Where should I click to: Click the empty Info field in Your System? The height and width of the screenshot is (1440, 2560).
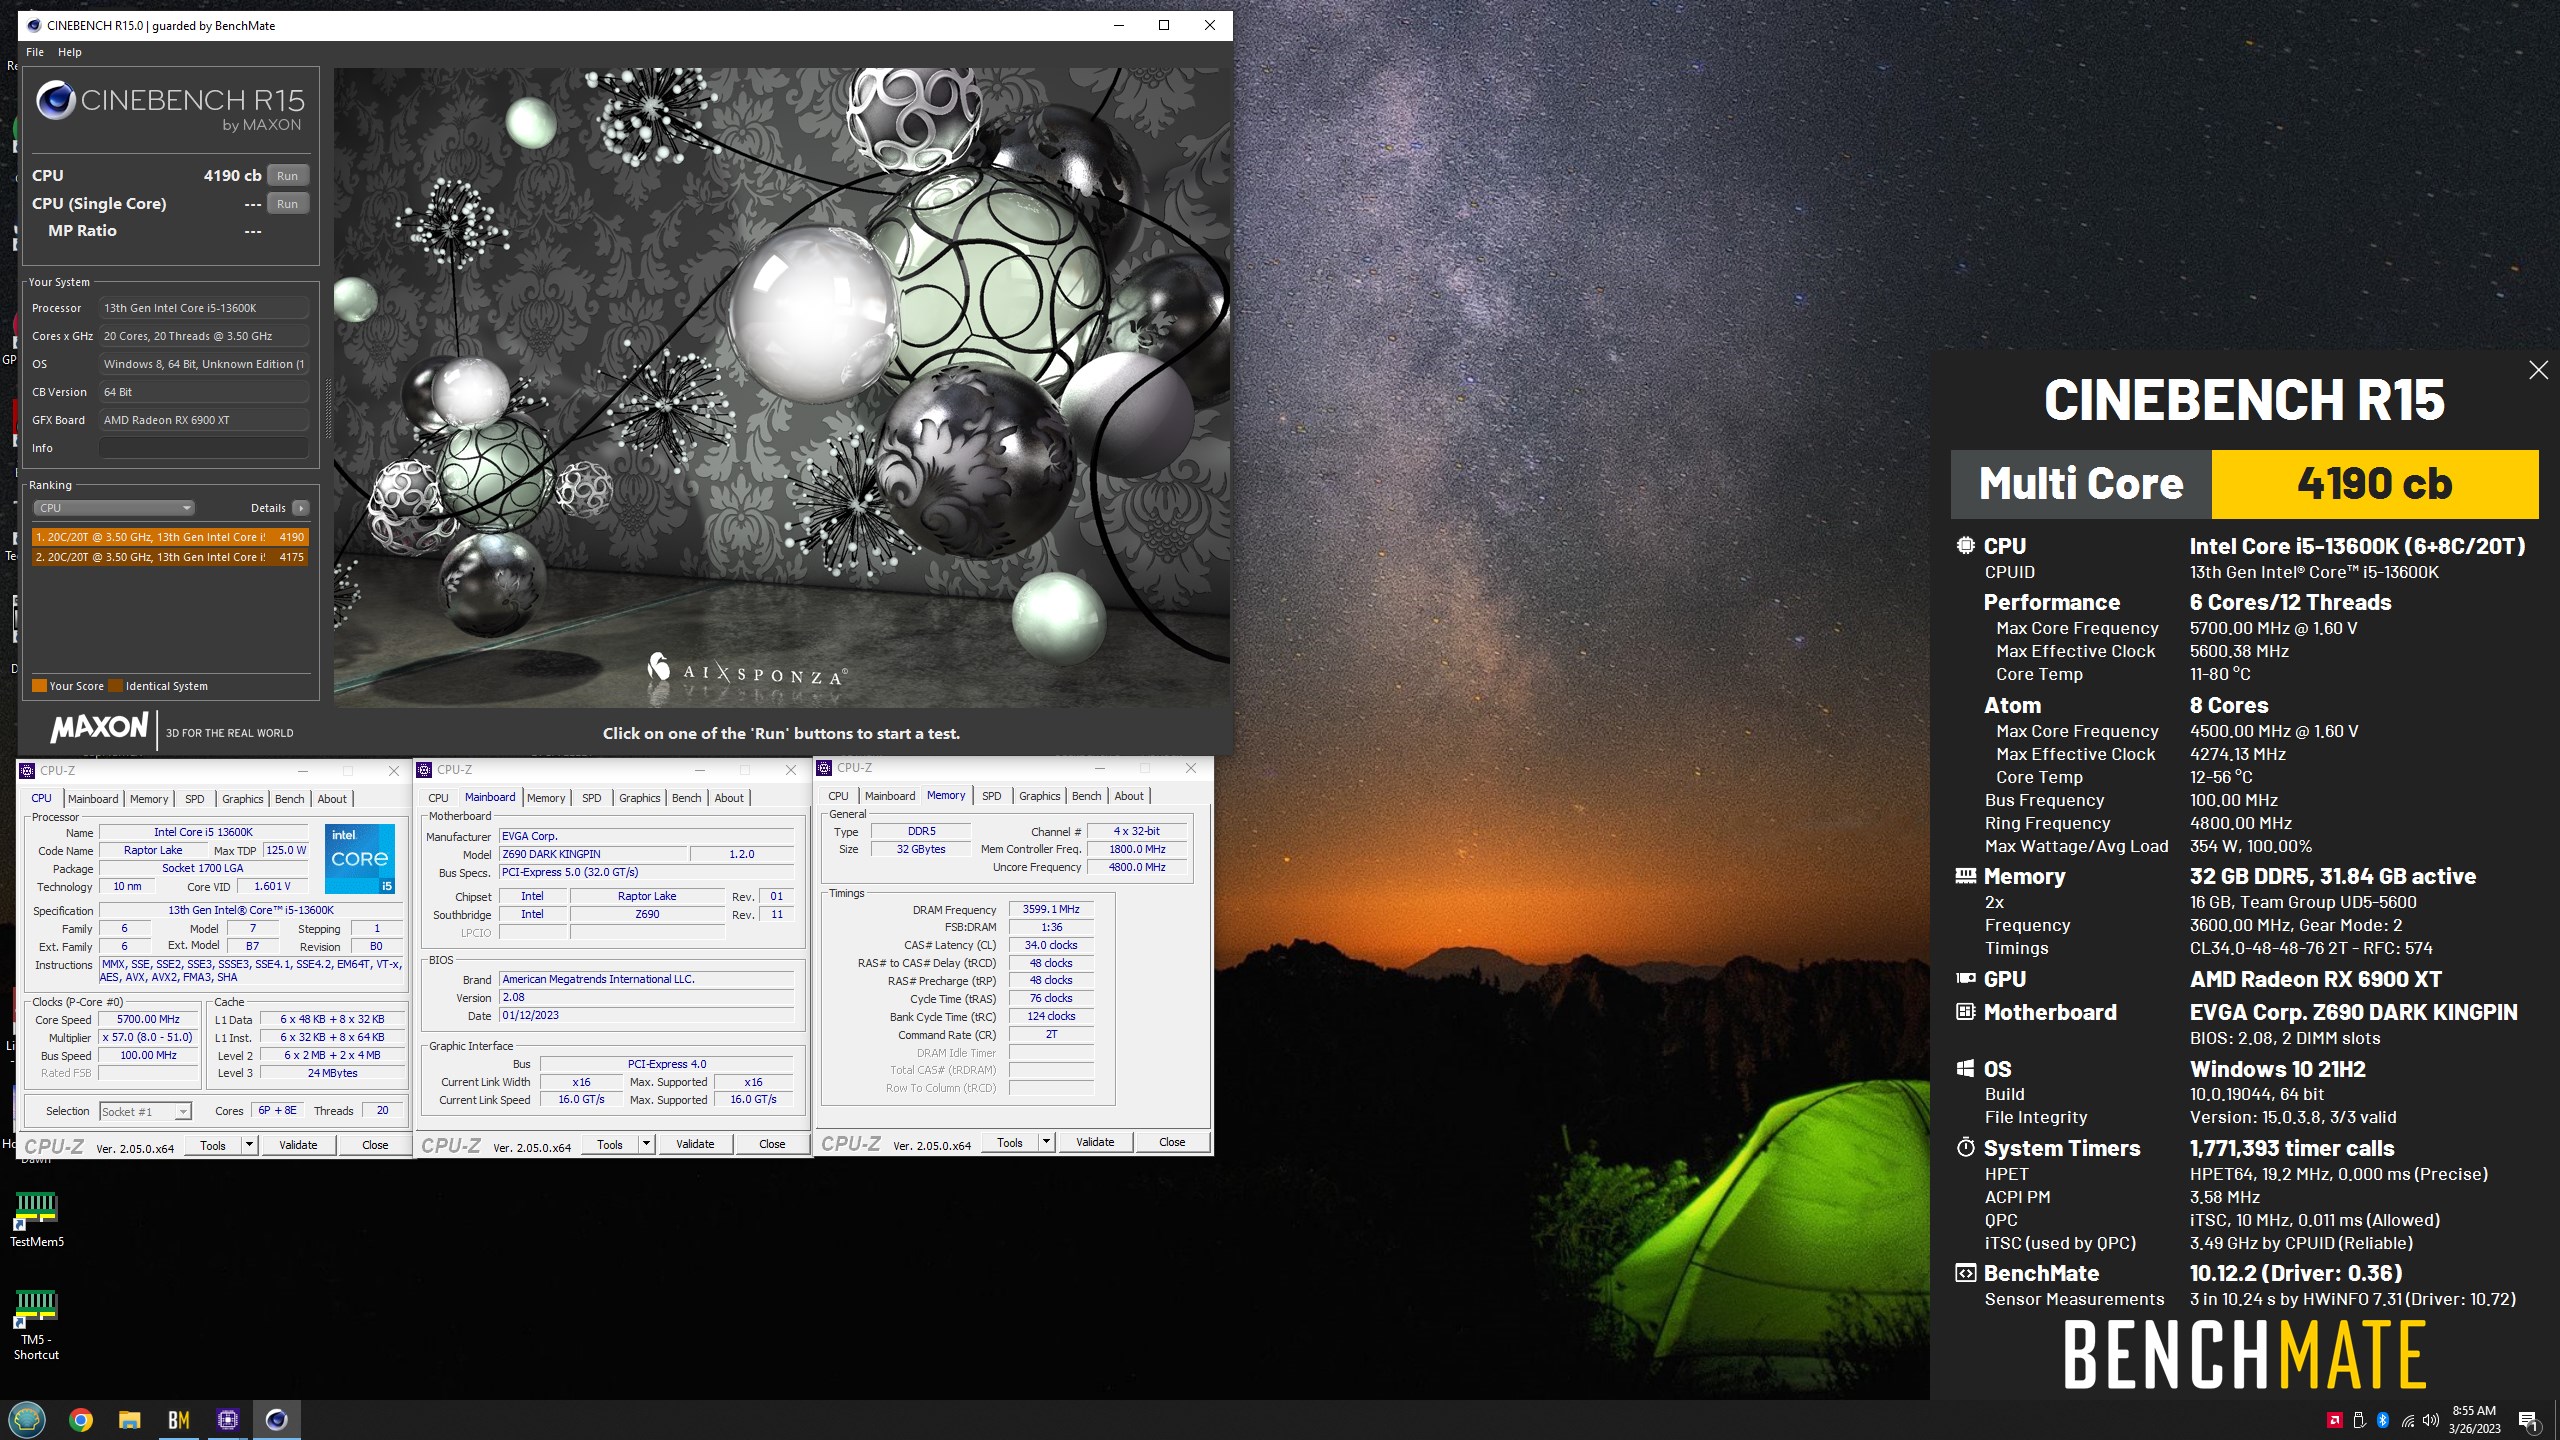tap(203, 448)
